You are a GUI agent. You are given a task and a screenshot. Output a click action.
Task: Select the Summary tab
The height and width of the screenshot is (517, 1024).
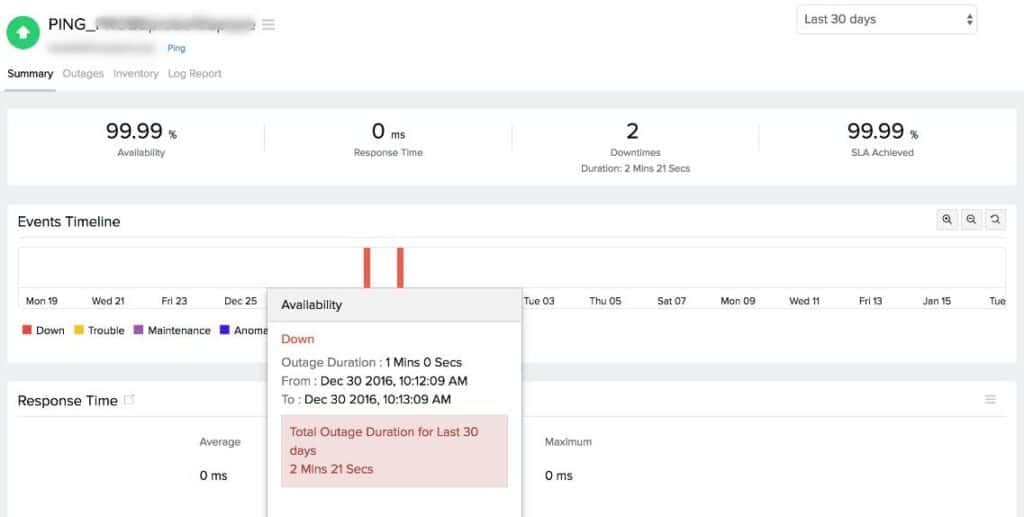[x=30, y=74]
